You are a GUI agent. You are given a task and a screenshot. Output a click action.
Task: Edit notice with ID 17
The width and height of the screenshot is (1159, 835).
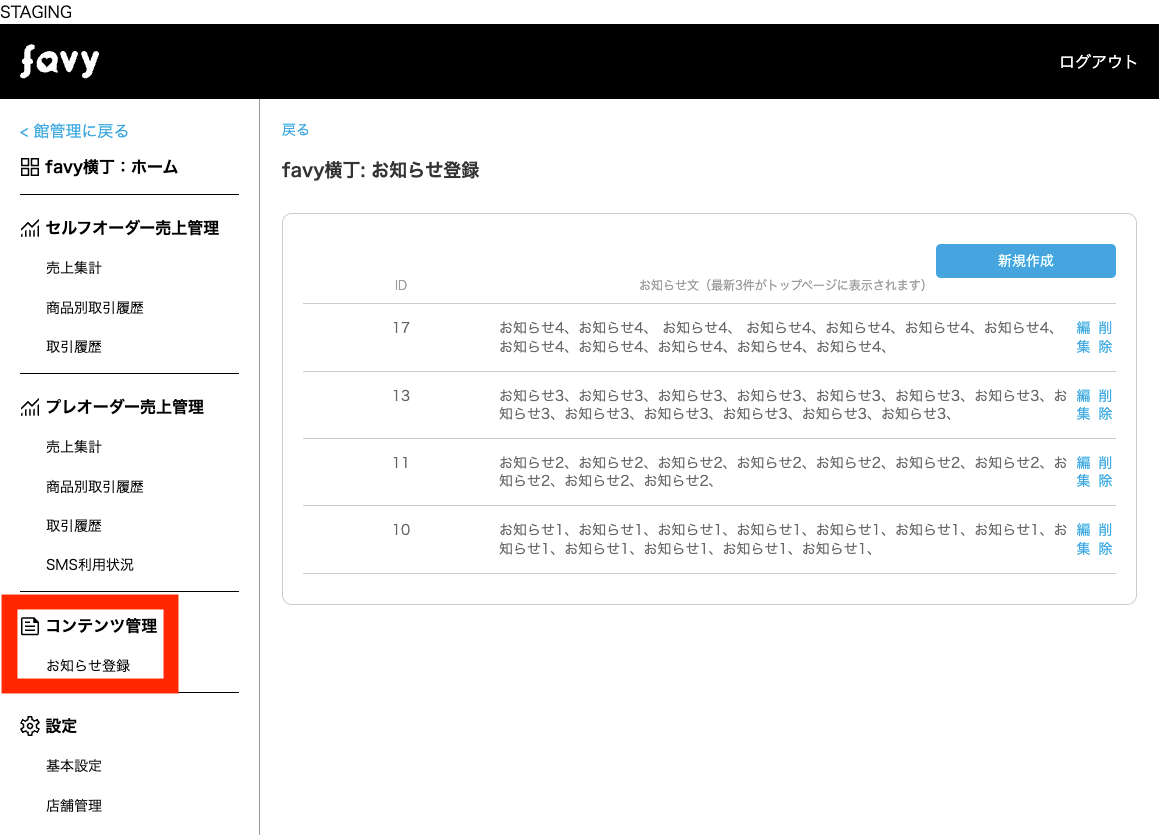tap(1083, 337)
